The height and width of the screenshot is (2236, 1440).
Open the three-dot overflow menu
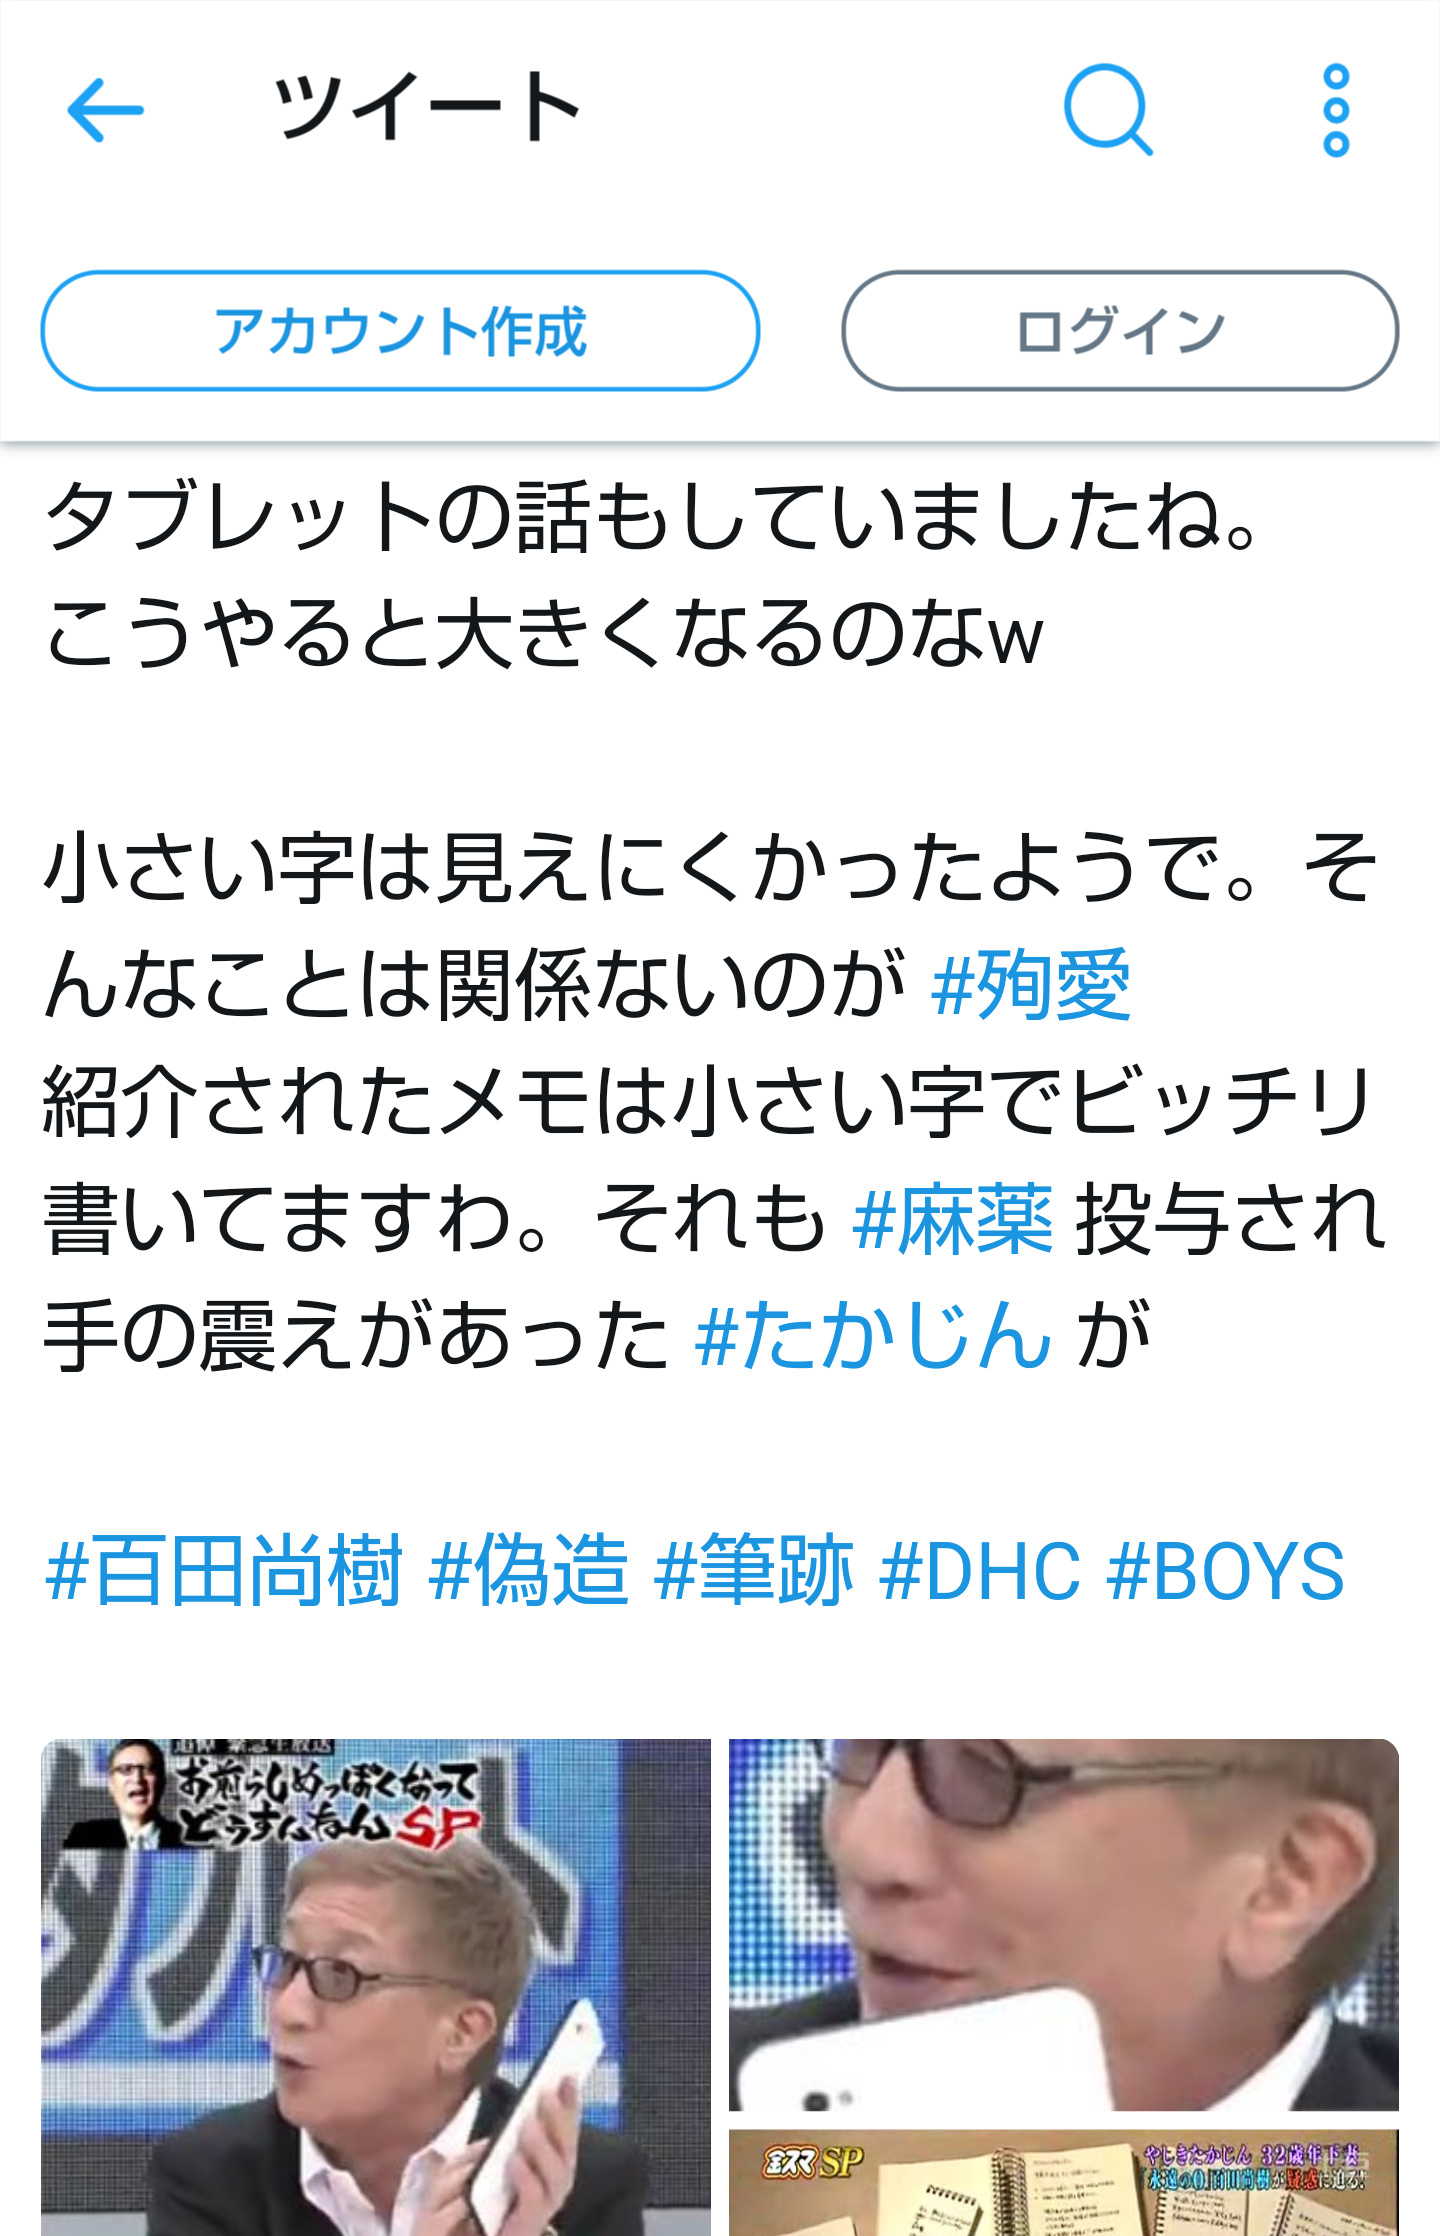click(x=1336, y=110)
